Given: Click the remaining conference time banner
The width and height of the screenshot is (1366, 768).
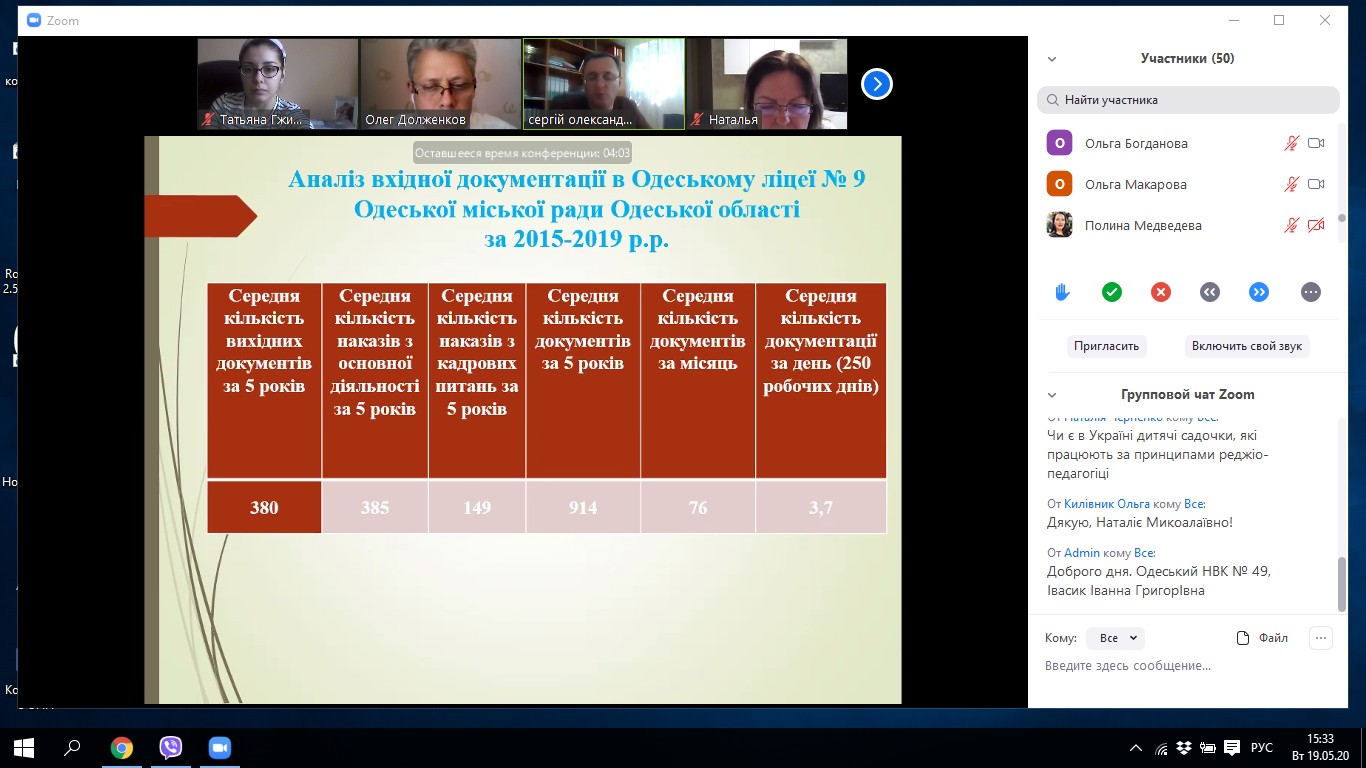Looking at the screenshot, I should (522, 153).
